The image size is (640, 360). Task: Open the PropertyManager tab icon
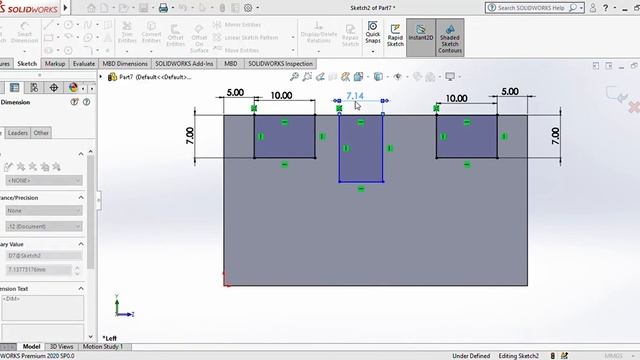[x=14, y=88]
